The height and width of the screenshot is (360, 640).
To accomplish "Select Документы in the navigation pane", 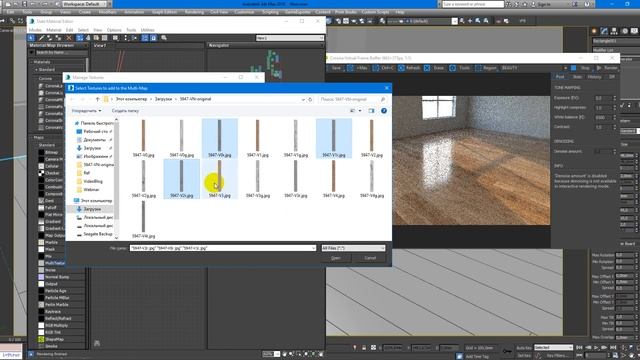I will (x=94, y=140).
